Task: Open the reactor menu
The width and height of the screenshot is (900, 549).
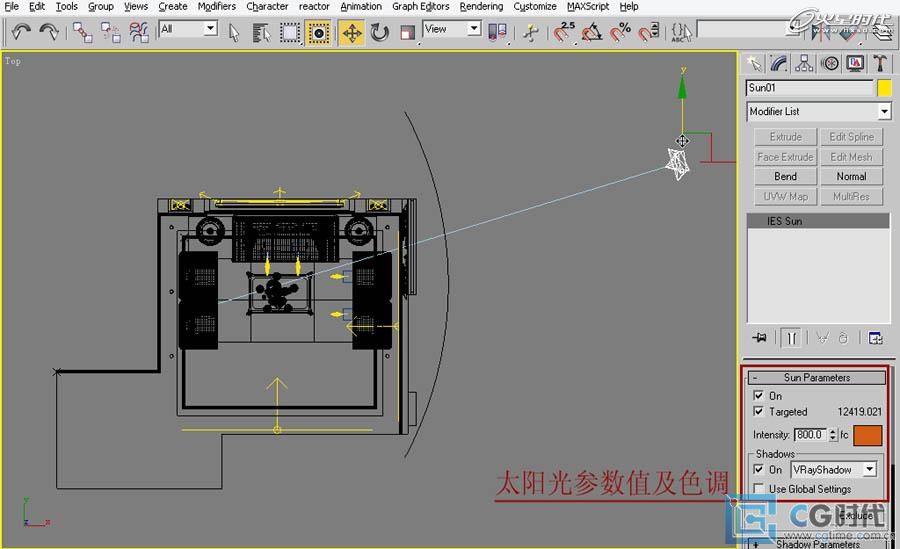Action: (x=314, y=6)
